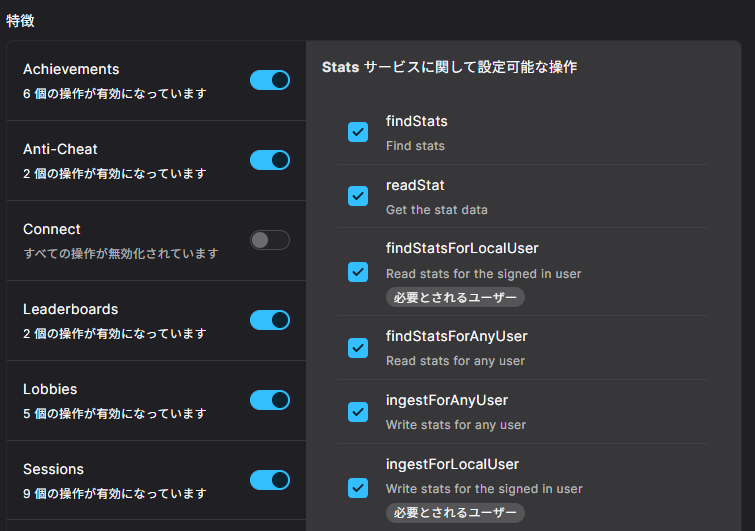Click the required-user badge under ingestForLocalUser
The height and width of the screenshot is (531, 755).
(x=455, y=513)
